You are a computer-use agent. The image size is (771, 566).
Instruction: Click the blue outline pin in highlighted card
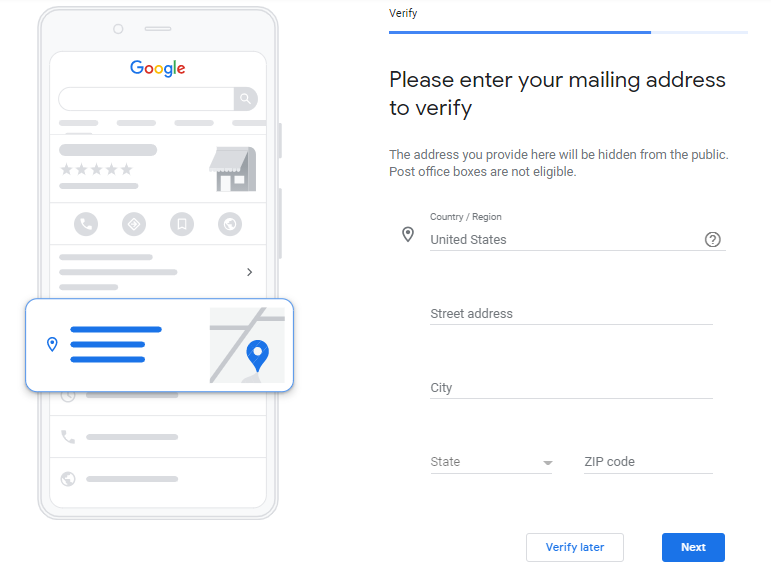click(x=52, y=344)
